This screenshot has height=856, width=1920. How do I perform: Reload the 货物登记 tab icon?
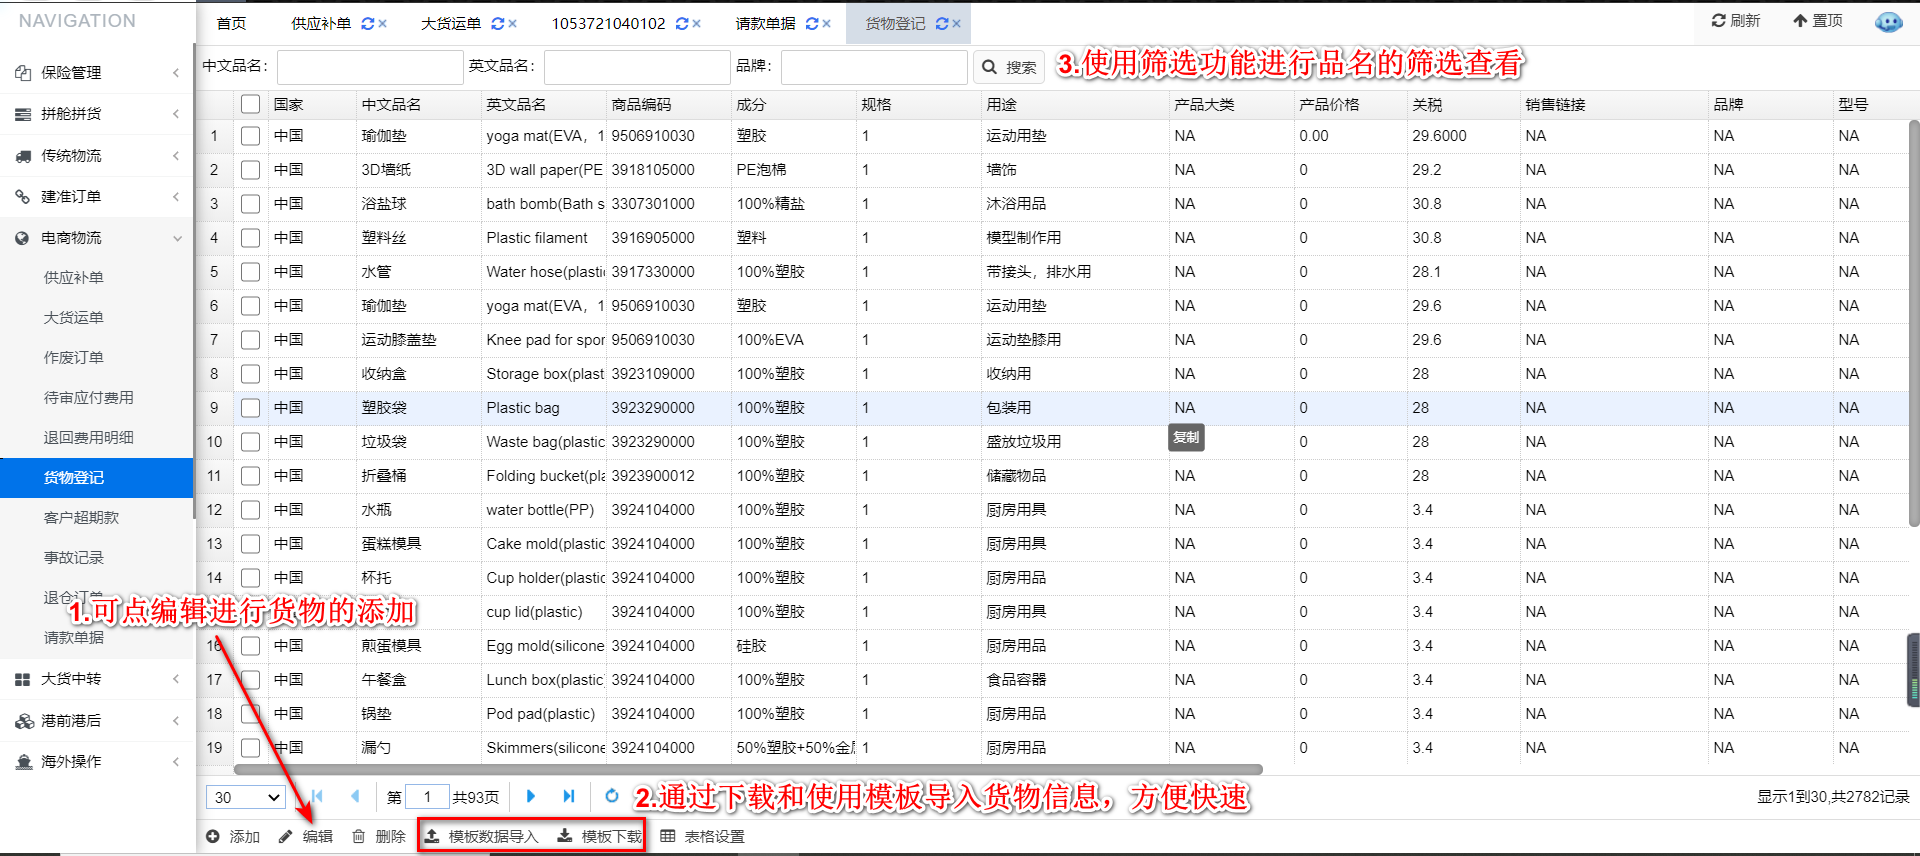coord(942,23)
